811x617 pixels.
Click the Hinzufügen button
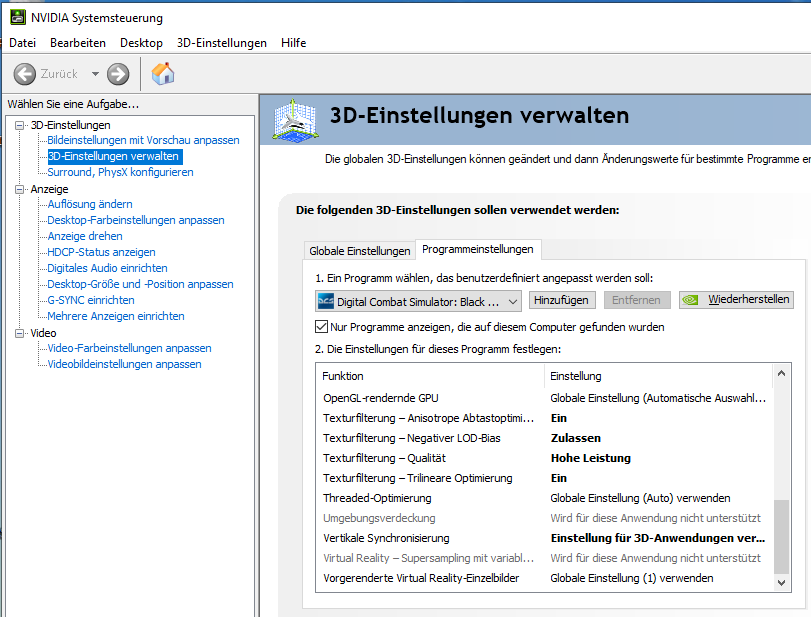pyautogui.click(x=561, y=300)
